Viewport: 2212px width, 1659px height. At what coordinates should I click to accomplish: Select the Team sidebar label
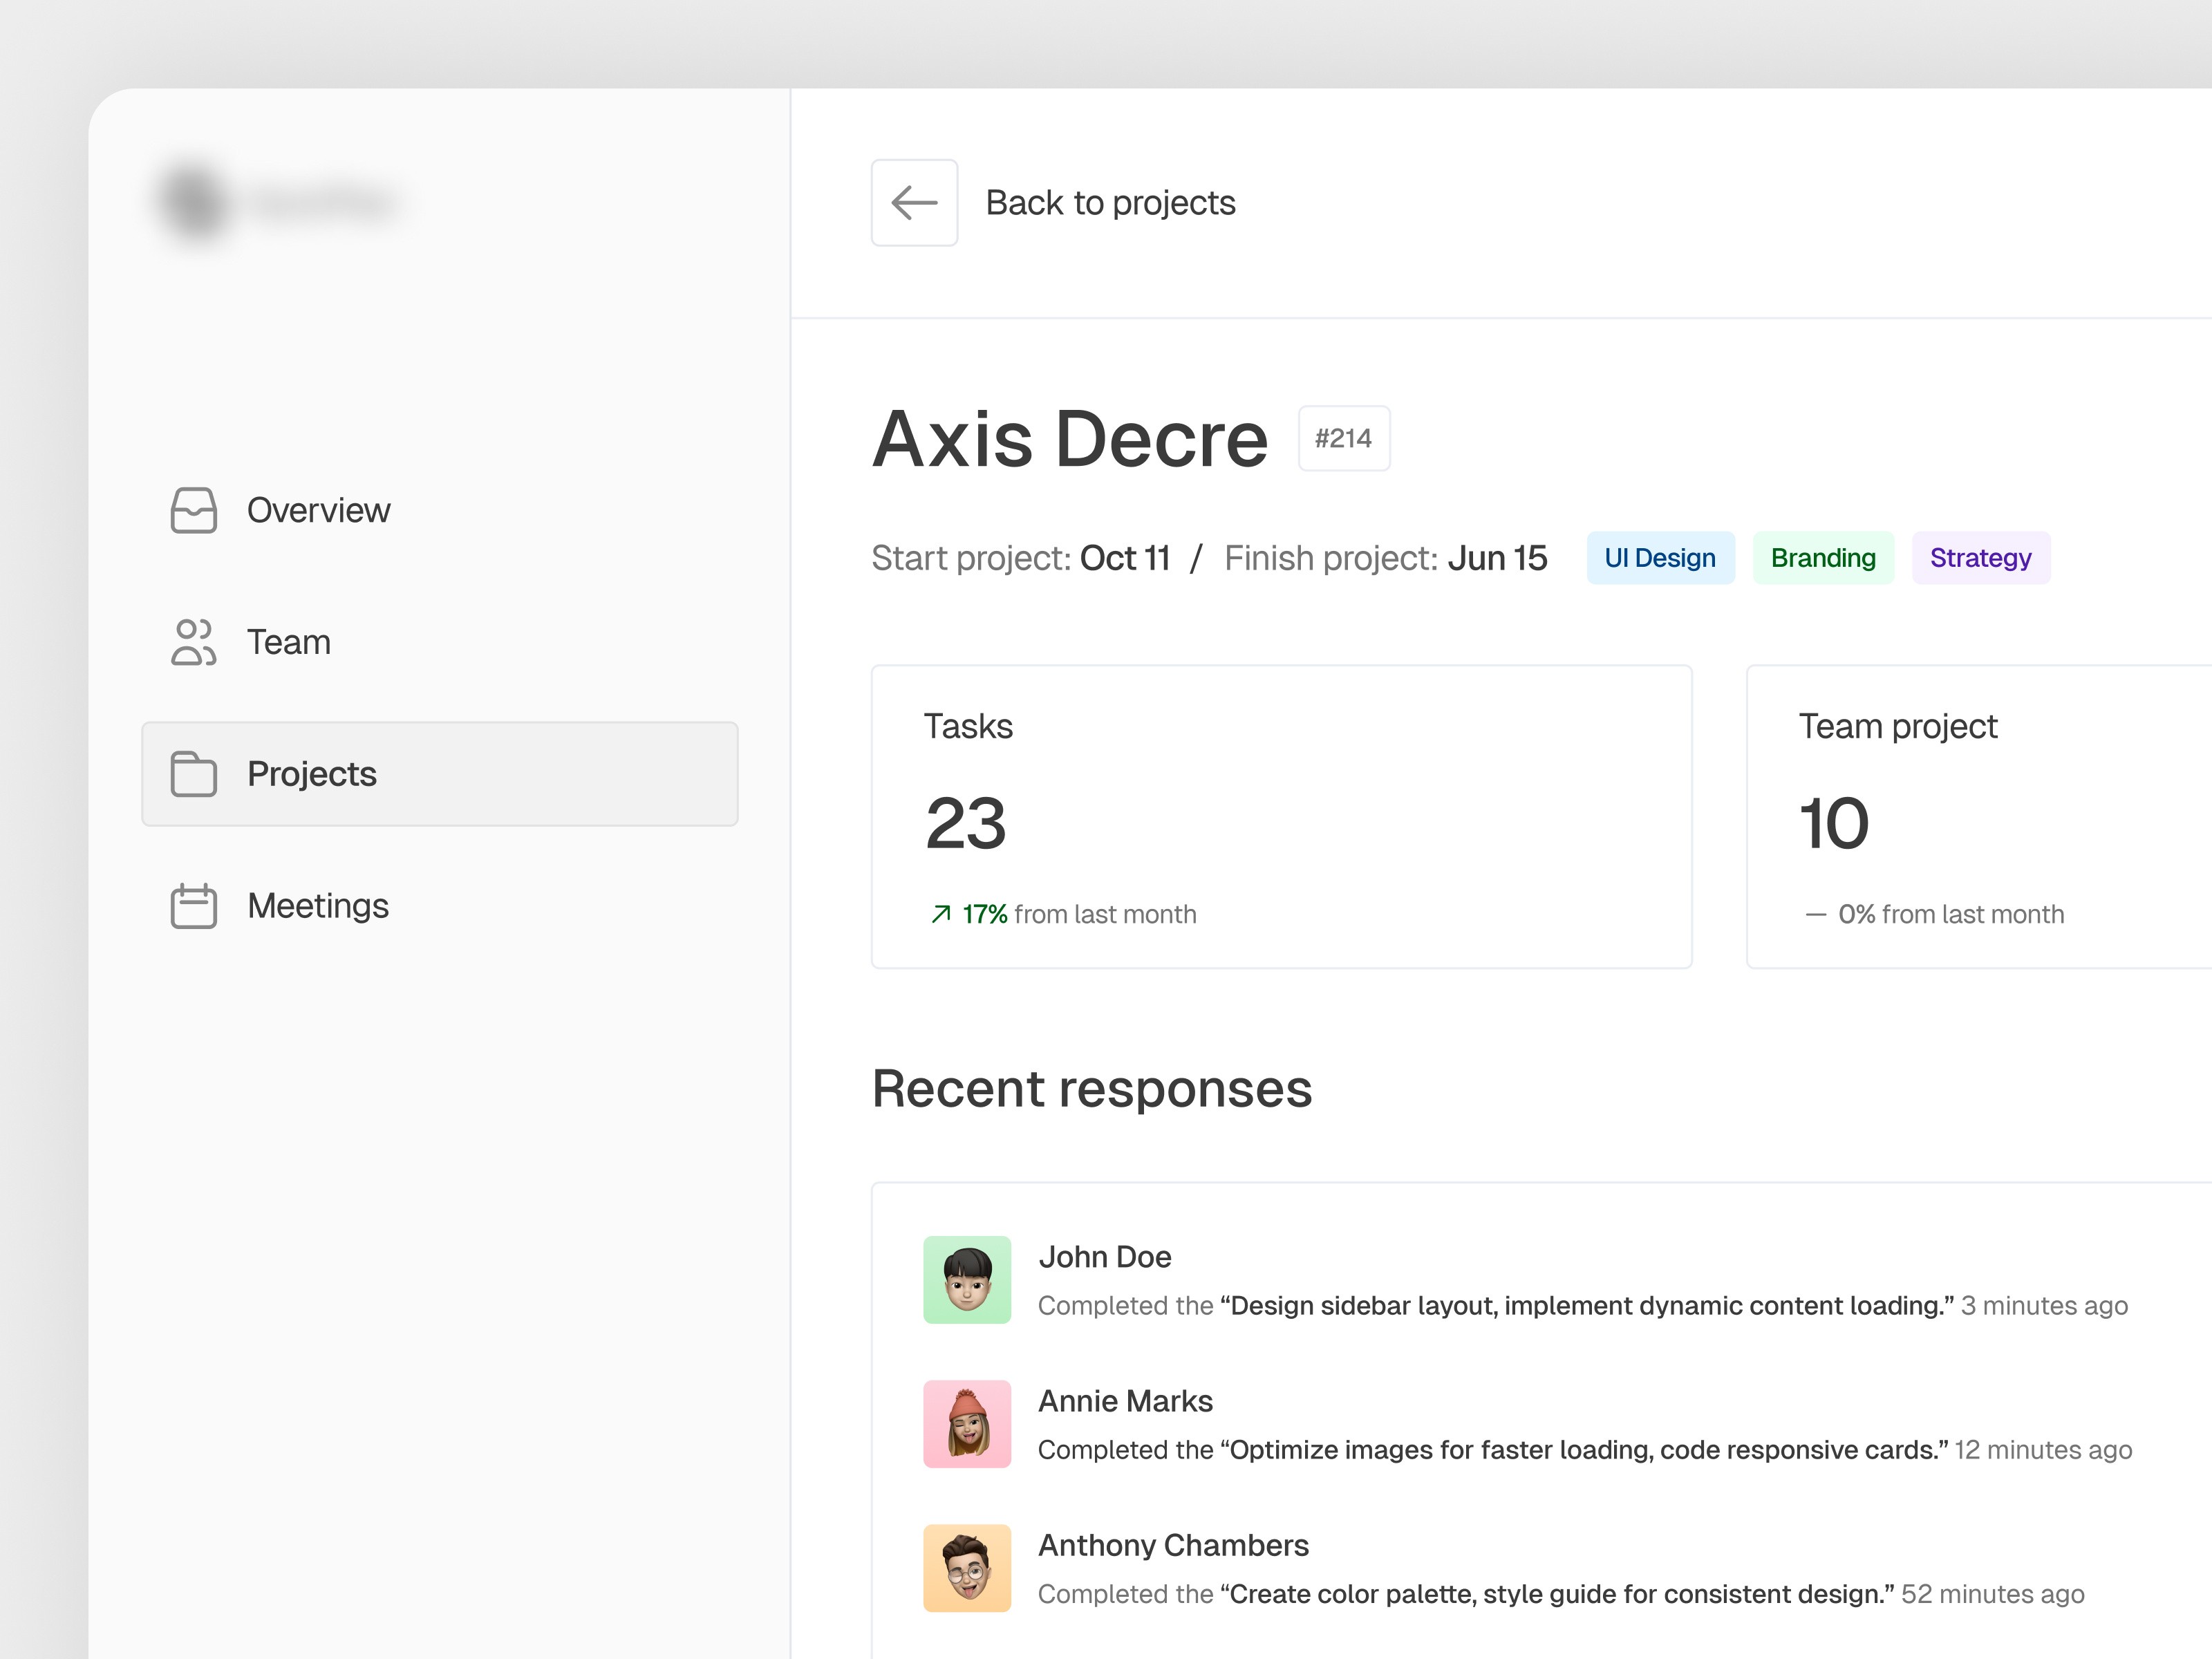(289, 642)
